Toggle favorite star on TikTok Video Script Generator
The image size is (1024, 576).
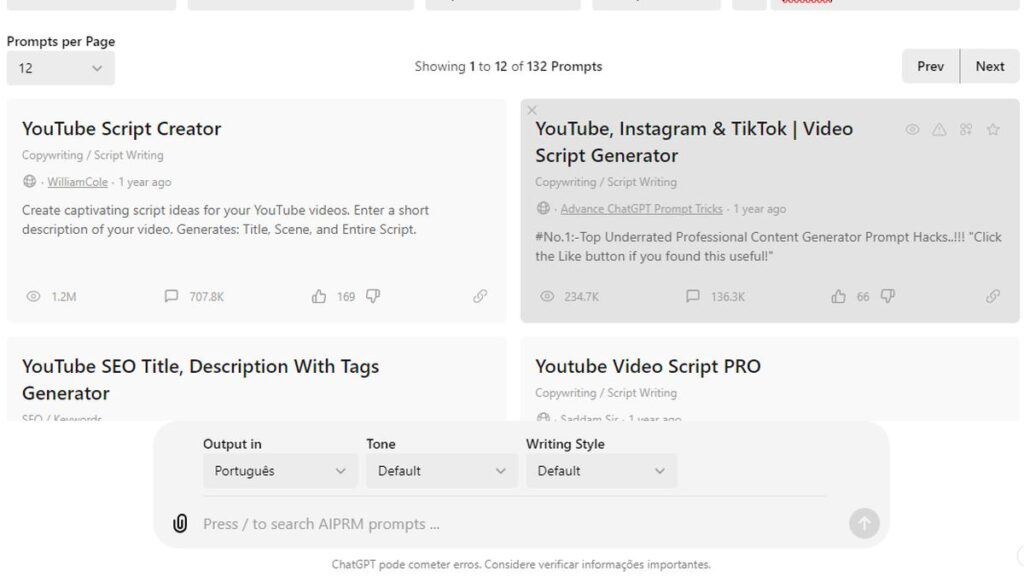[993, 129]
